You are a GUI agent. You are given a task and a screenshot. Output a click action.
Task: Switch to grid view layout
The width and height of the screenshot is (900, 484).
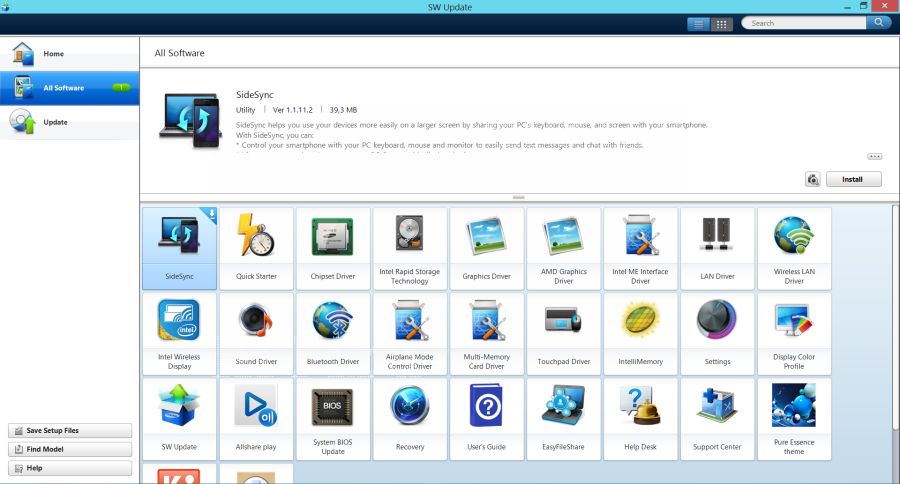[x=722, y=23]
